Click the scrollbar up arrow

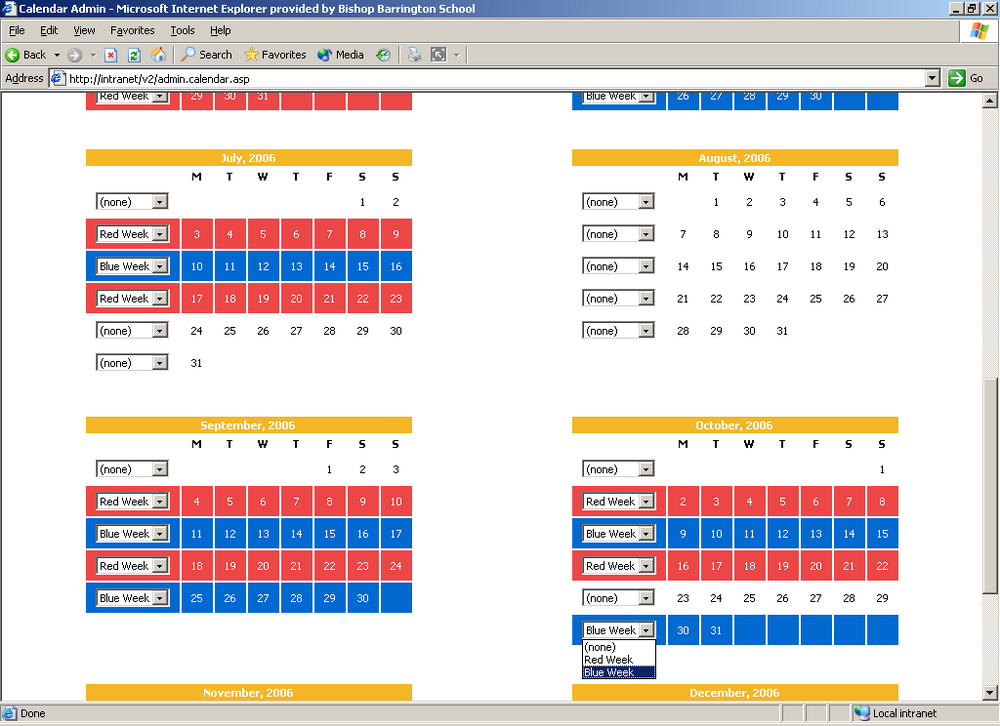tap(990, 100)
